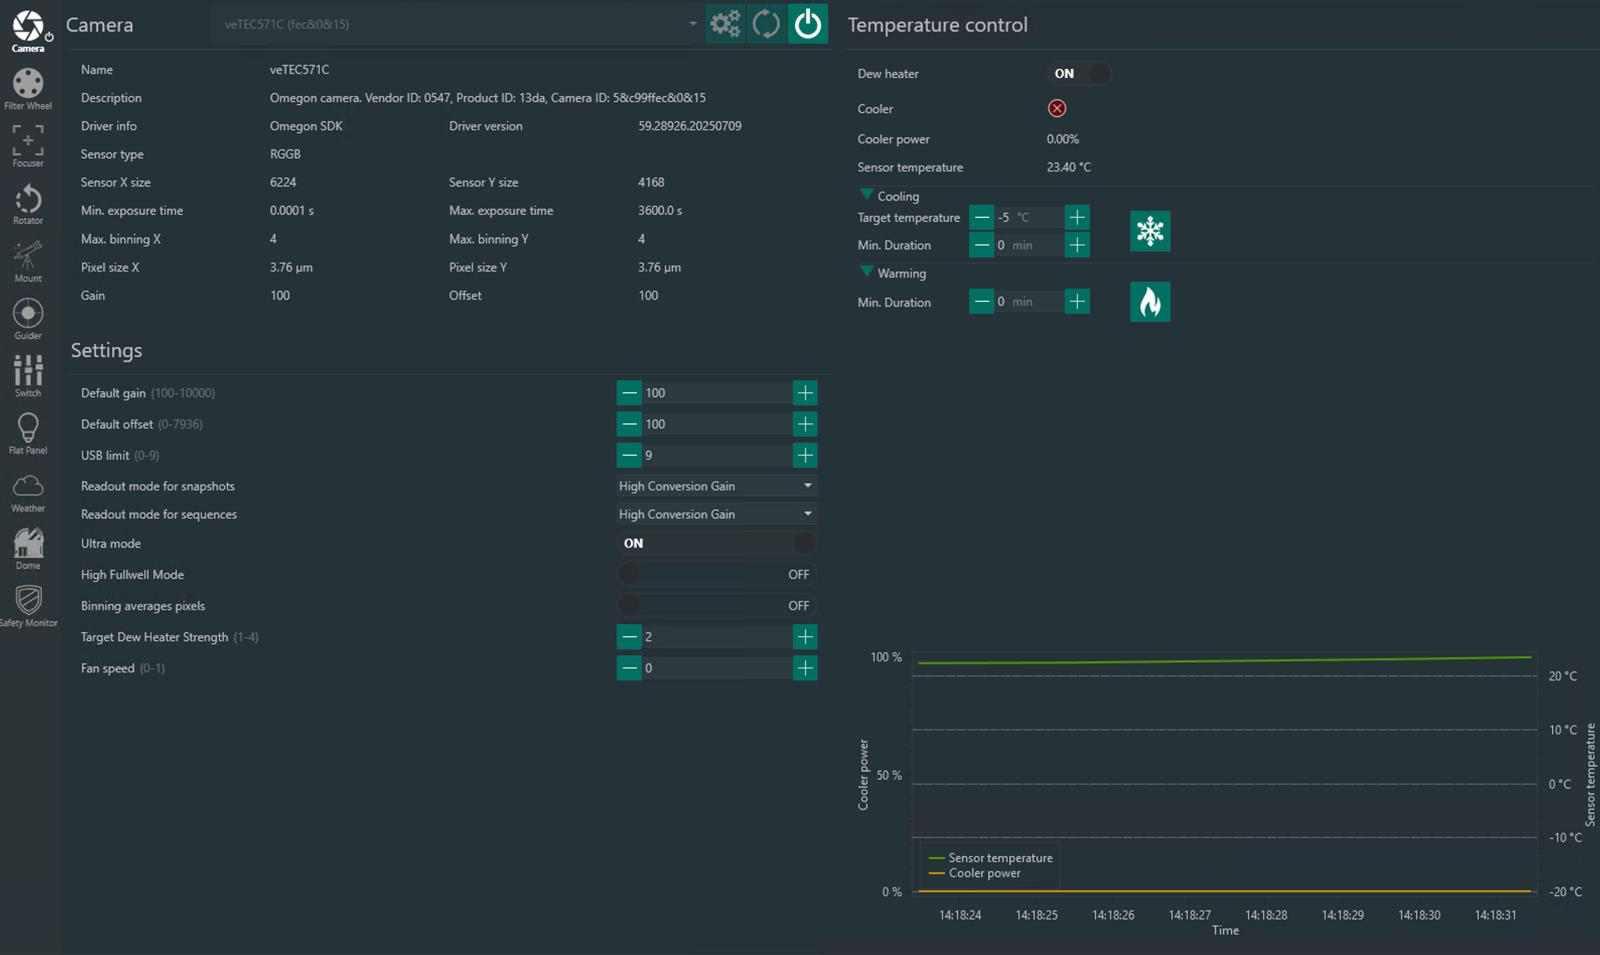This screenshot has width=1600, height=955.
Task: Click the Cooling Min. Duration field
Action: [1029, 245]
